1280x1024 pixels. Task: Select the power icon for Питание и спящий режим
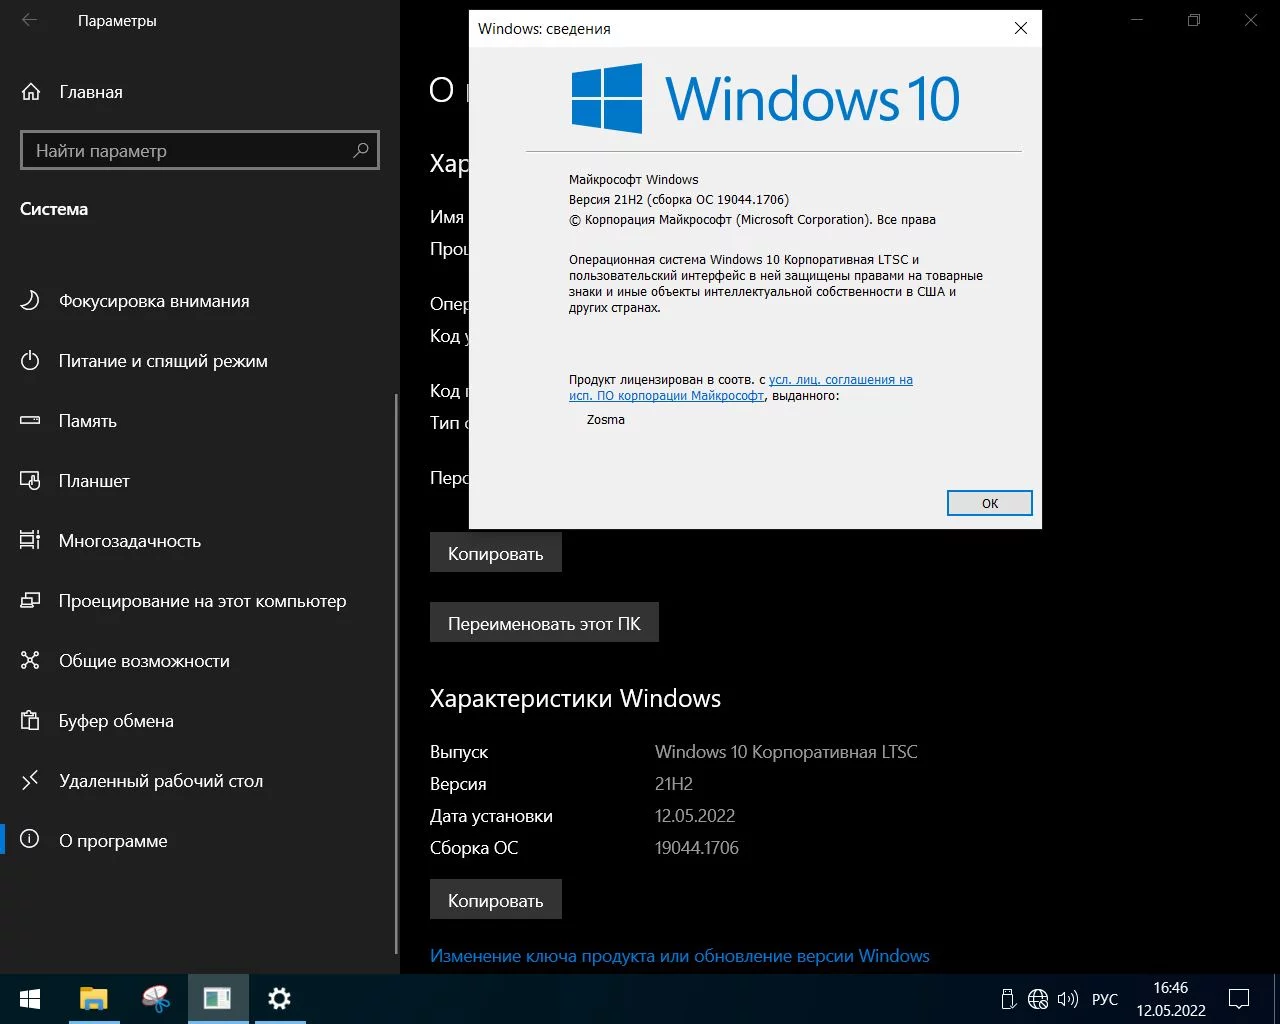pyautogui.click(x=30, y=361)
